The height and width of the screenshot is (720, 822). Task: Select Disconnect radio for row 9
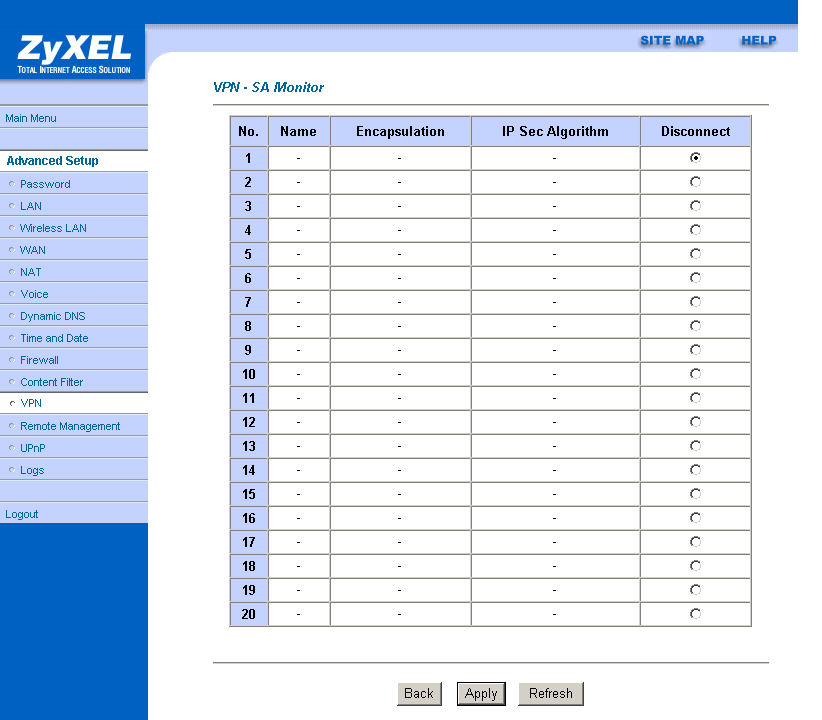(695, 350)
